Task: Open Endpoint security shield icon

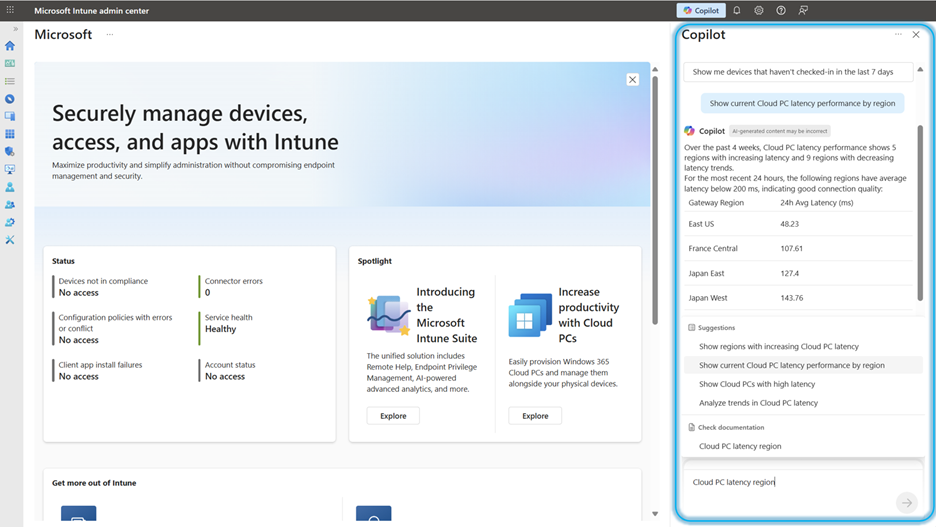Action: [x=10, y=152]
